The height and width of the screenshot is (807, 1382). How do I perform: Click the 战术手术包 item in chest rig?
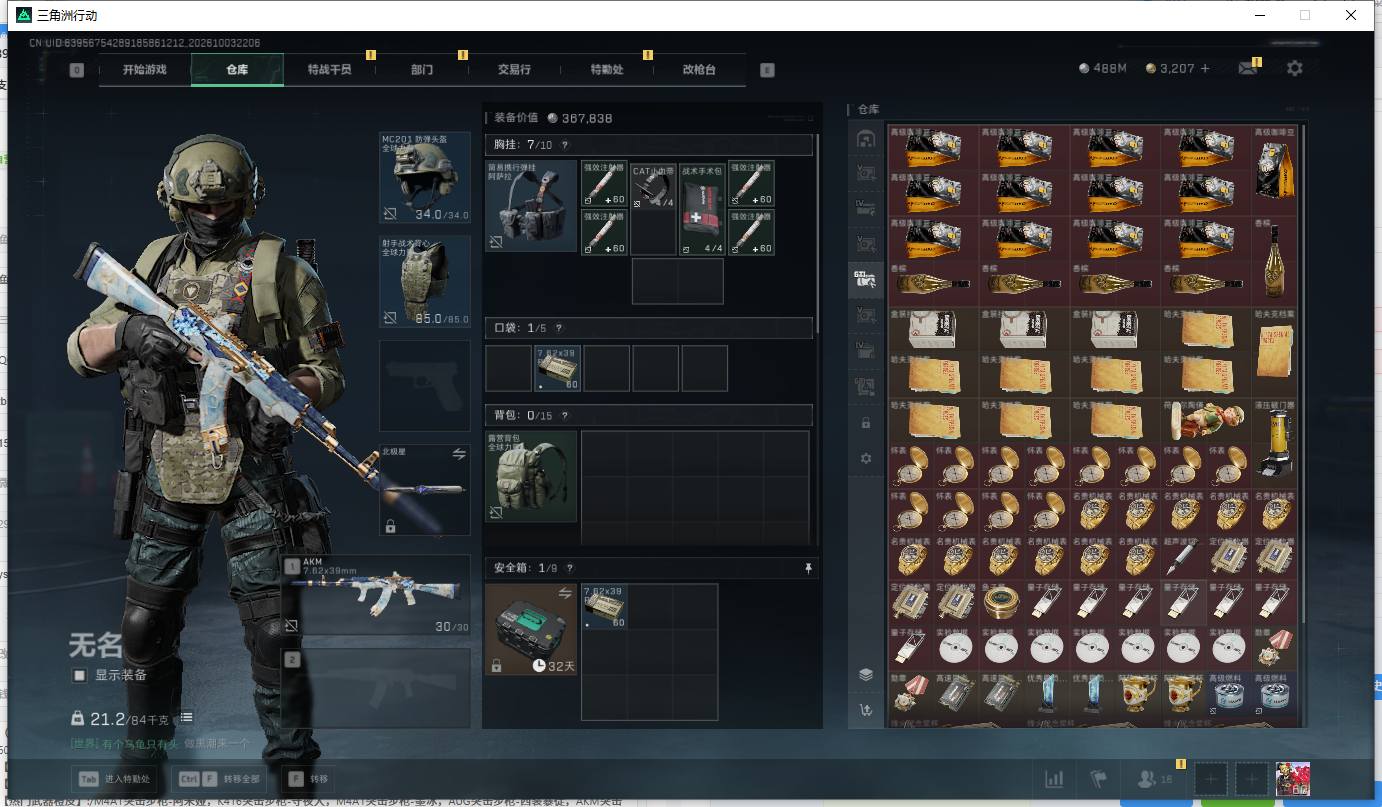point(702,209)
